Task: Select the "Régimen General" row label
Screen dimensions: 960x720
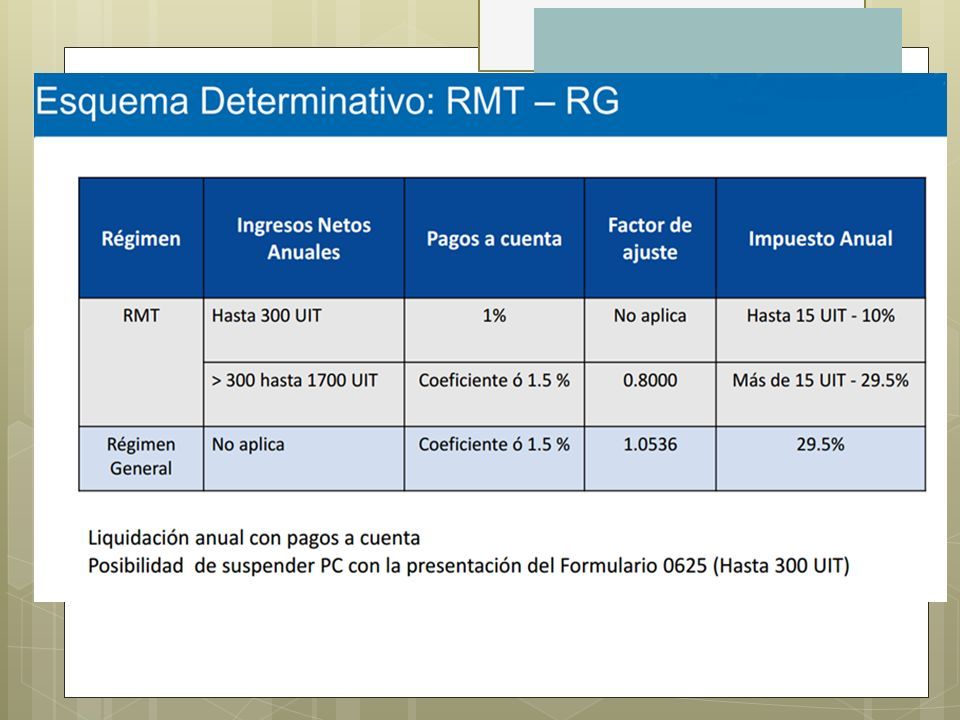Action: [141, 458]
